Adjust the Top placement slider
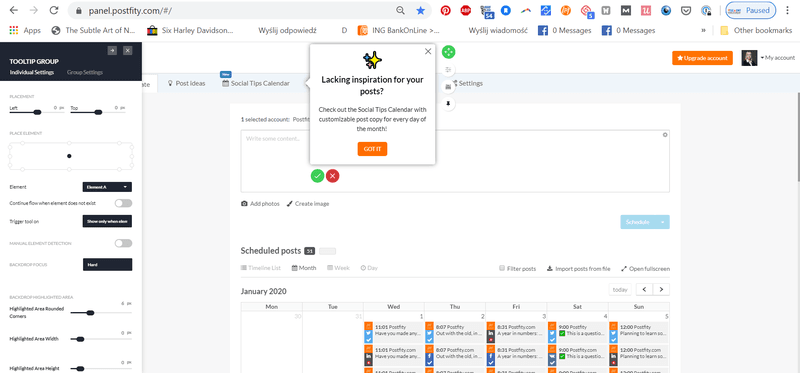The image size is (800, 373). click(x=98, y=112)
